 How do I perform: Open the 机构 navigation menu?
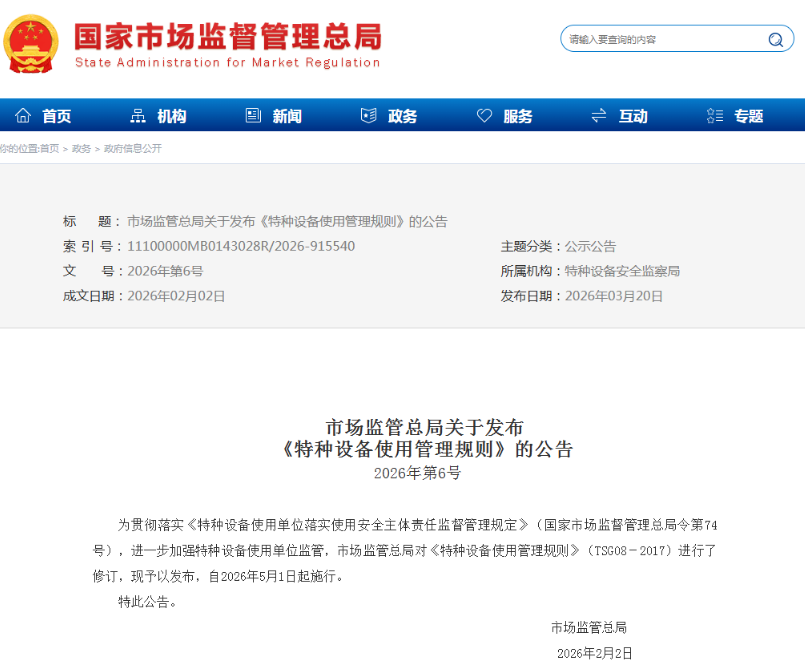pyautogui.click(x=172, y=116)
